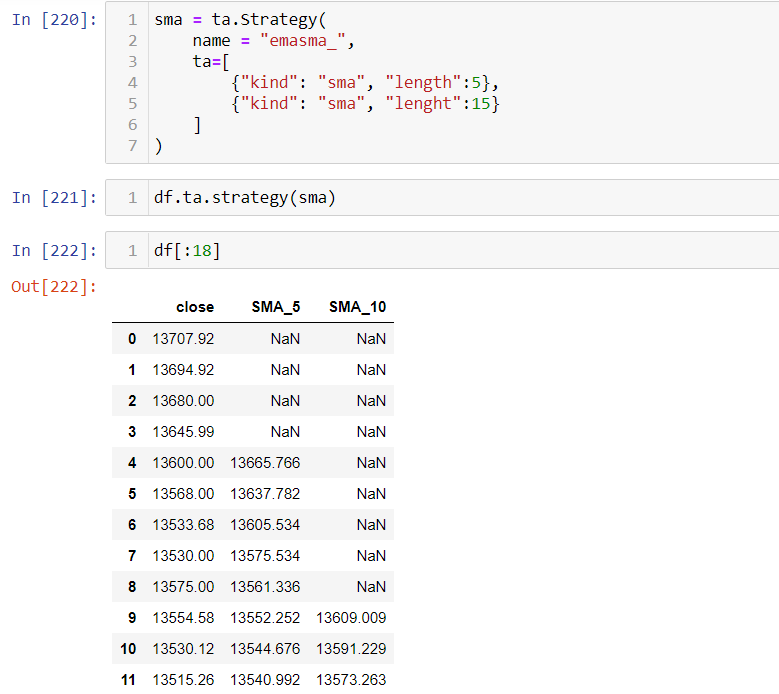Click row index label 0
779x694 pixels.
click(132, 339)
